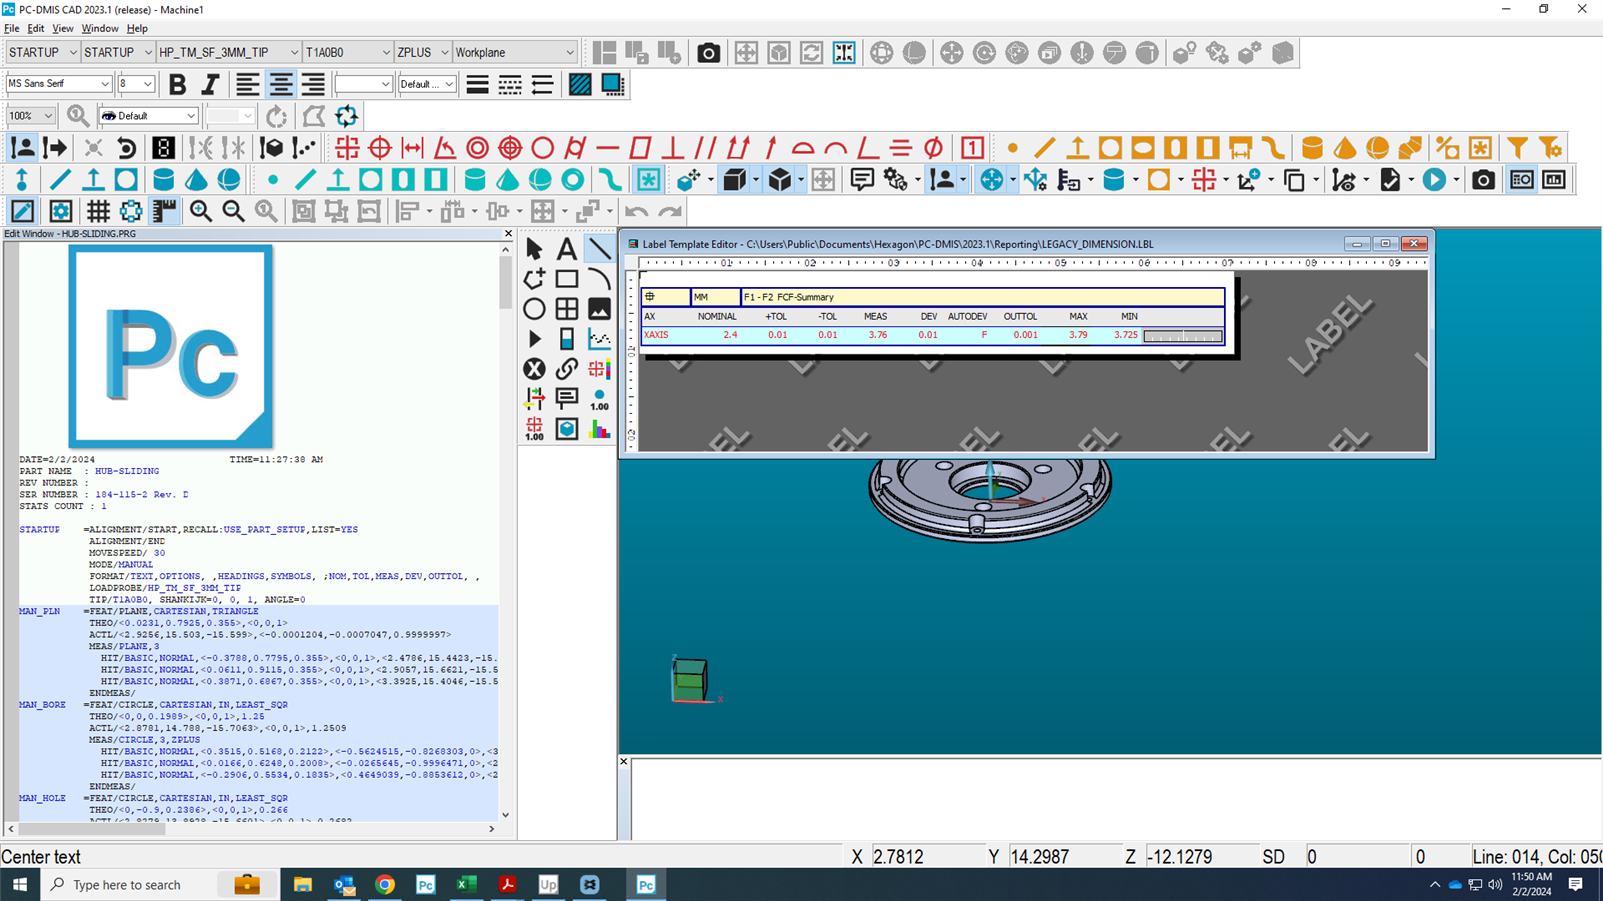Open the Window menu
Image resolution: width=1603 pixels, height=901 pixels.
(100, 28)
